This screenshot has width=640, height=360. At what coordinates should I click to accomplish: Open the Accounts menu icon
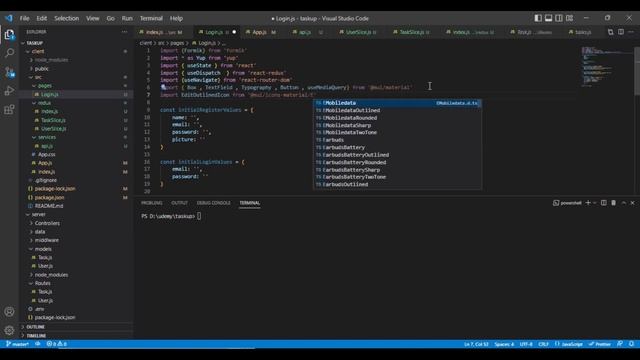(x=9, y=312)
